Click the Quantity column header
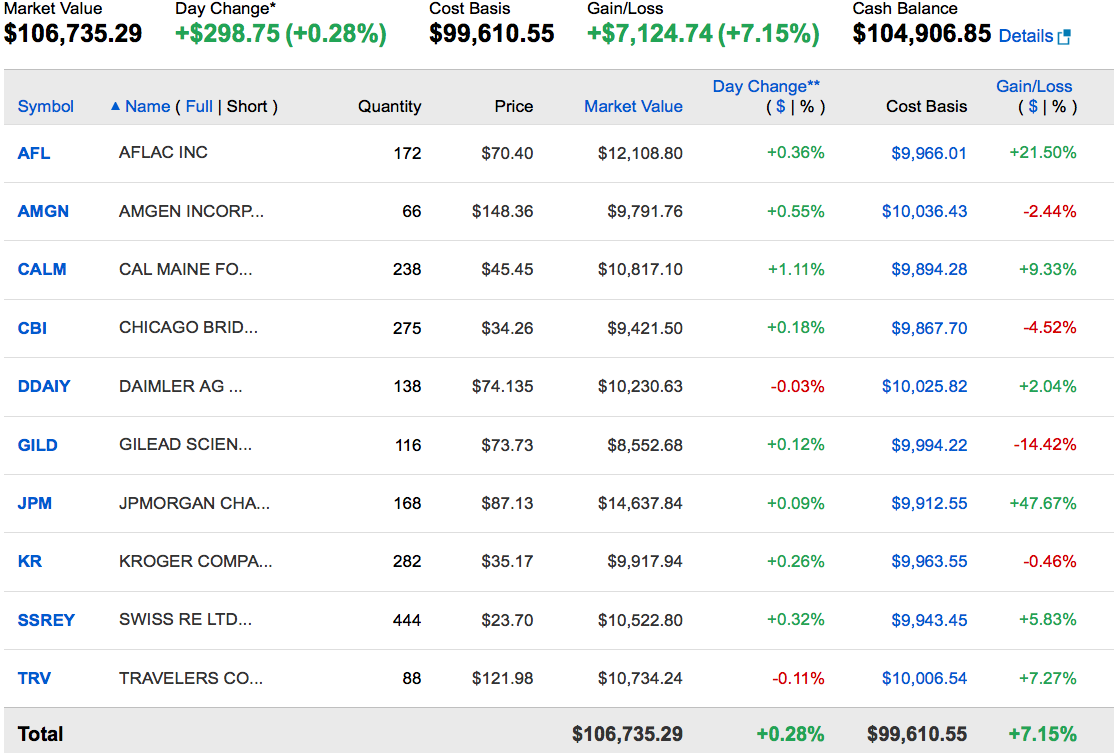Viewport: 1114px width, 753px height. [x=389, y=107]
